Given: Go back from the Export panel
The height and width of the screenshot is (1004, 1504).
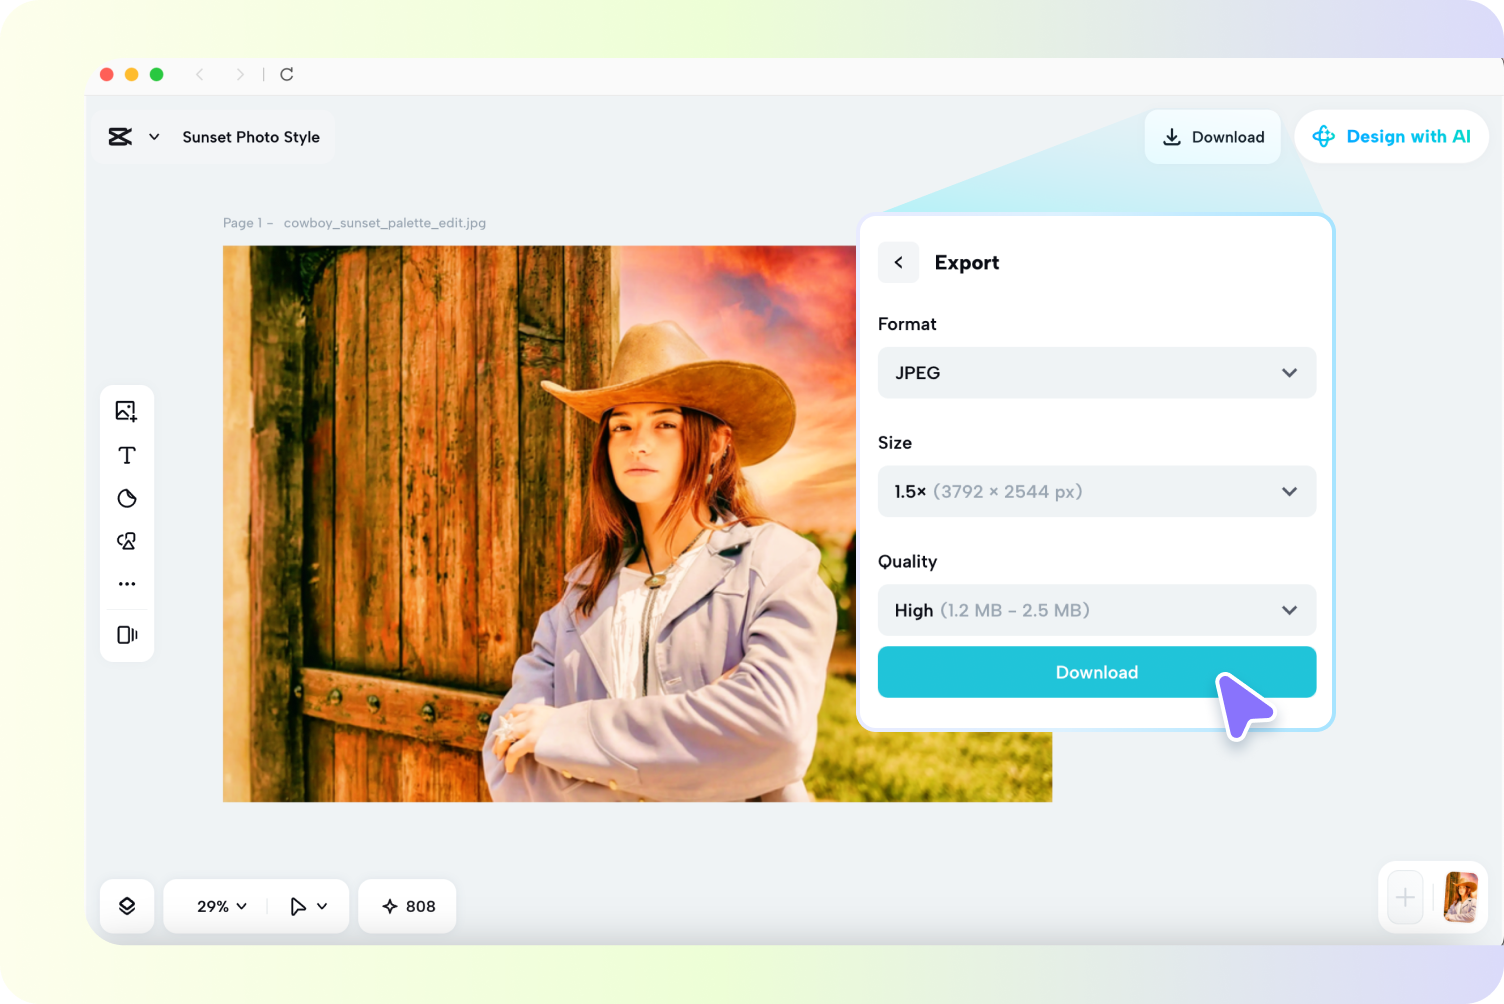Looking at the screenshot, I should [898, 262].
